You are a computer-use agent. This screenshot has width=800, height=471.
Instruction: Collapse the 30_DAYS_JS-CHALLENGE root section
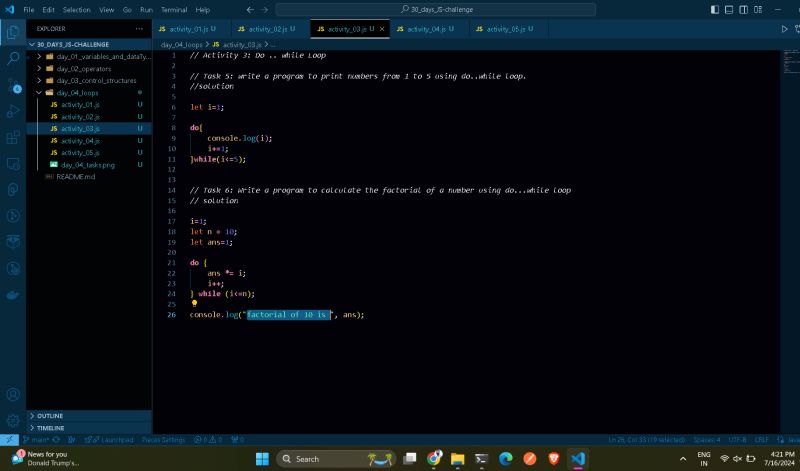tap(89, 44)
